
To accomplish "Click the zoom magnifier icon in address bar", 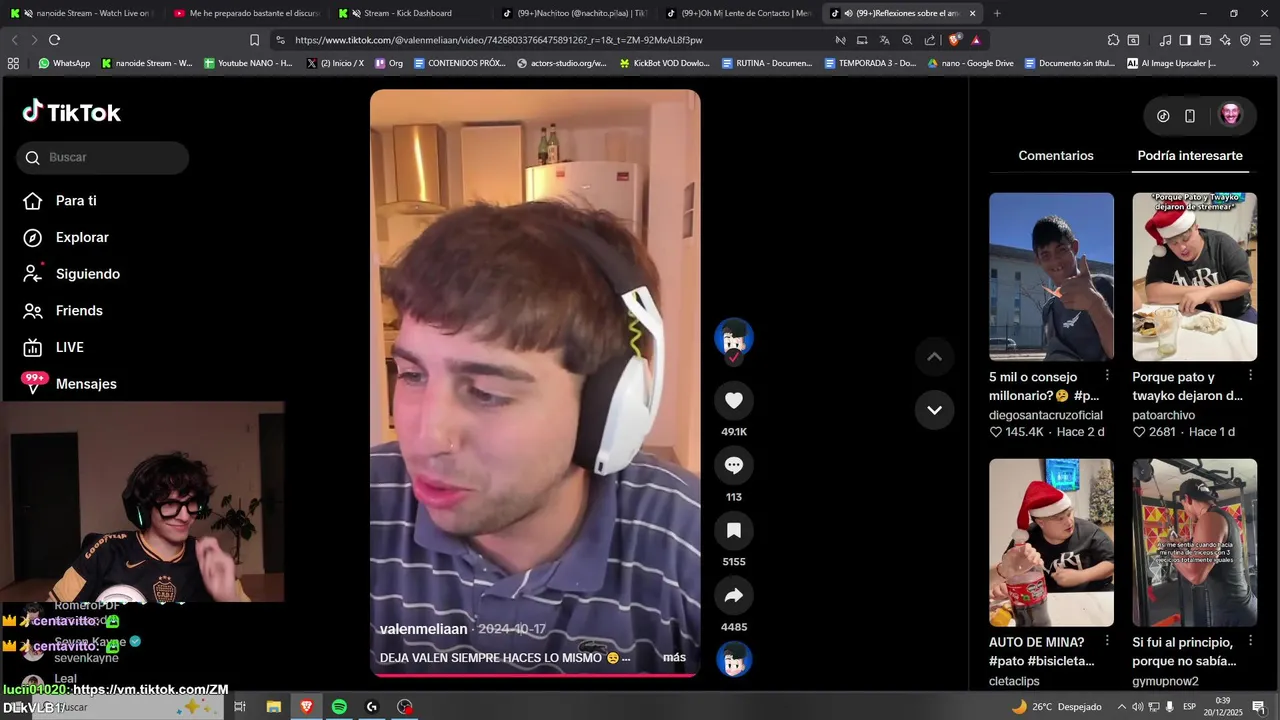I will point(907,40).
